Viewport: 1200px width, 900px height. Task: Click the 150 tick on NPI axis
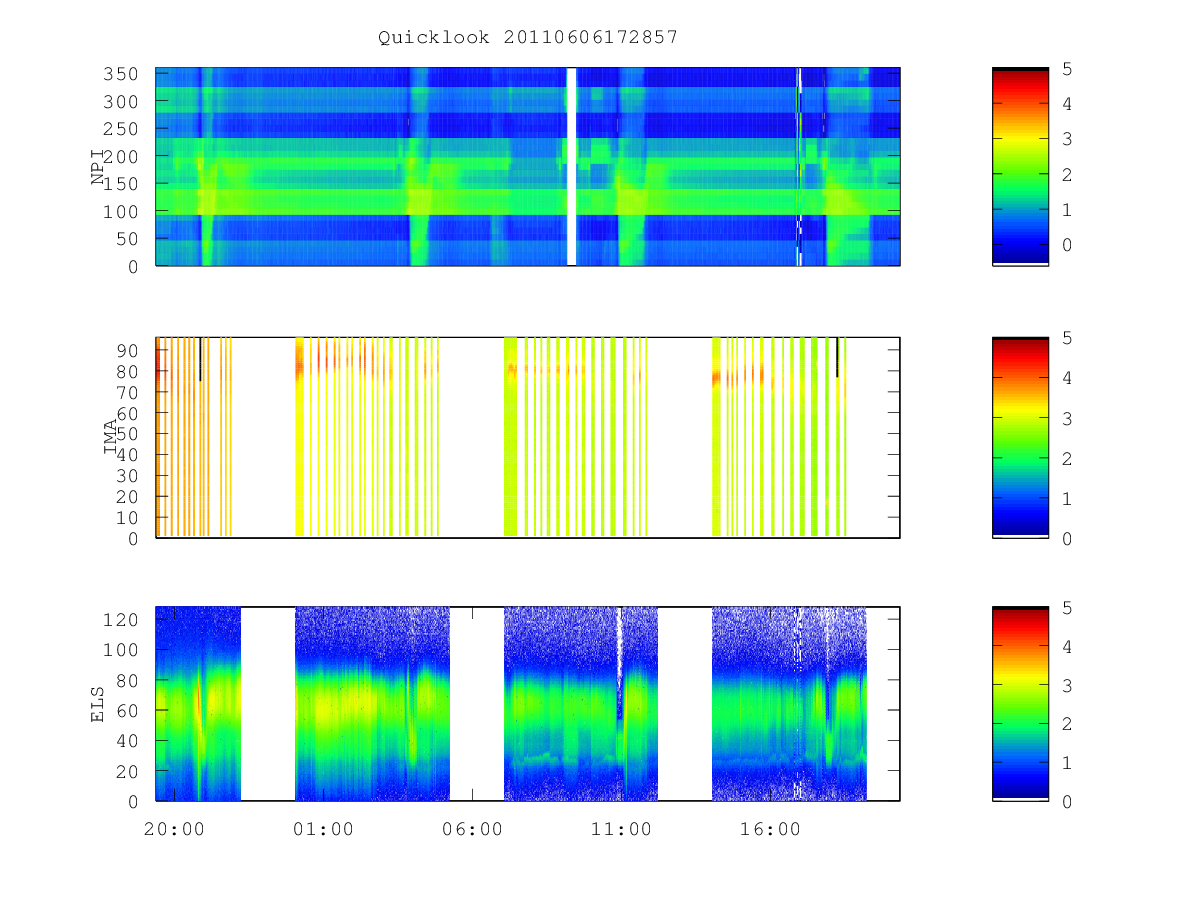click(121, 184)
